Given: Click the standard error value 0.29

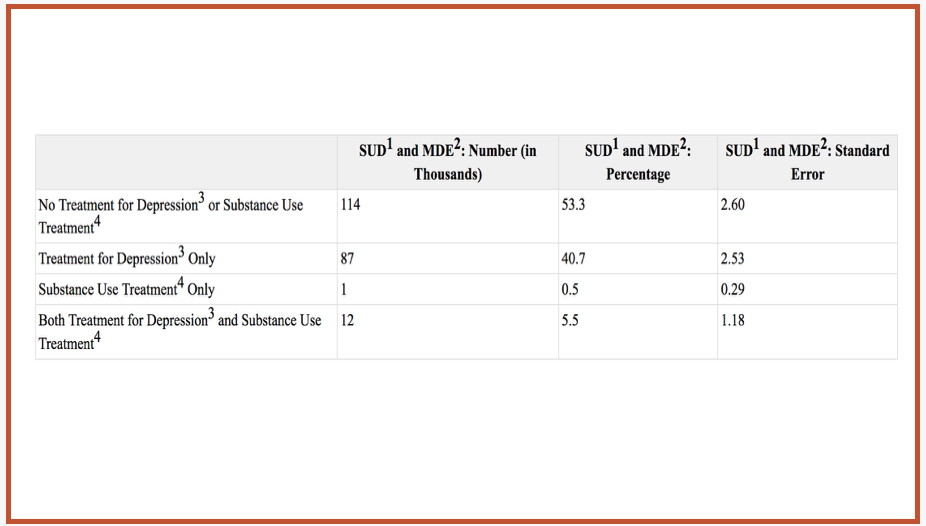Looking at the screenshot, I should (x=807, y=289).
